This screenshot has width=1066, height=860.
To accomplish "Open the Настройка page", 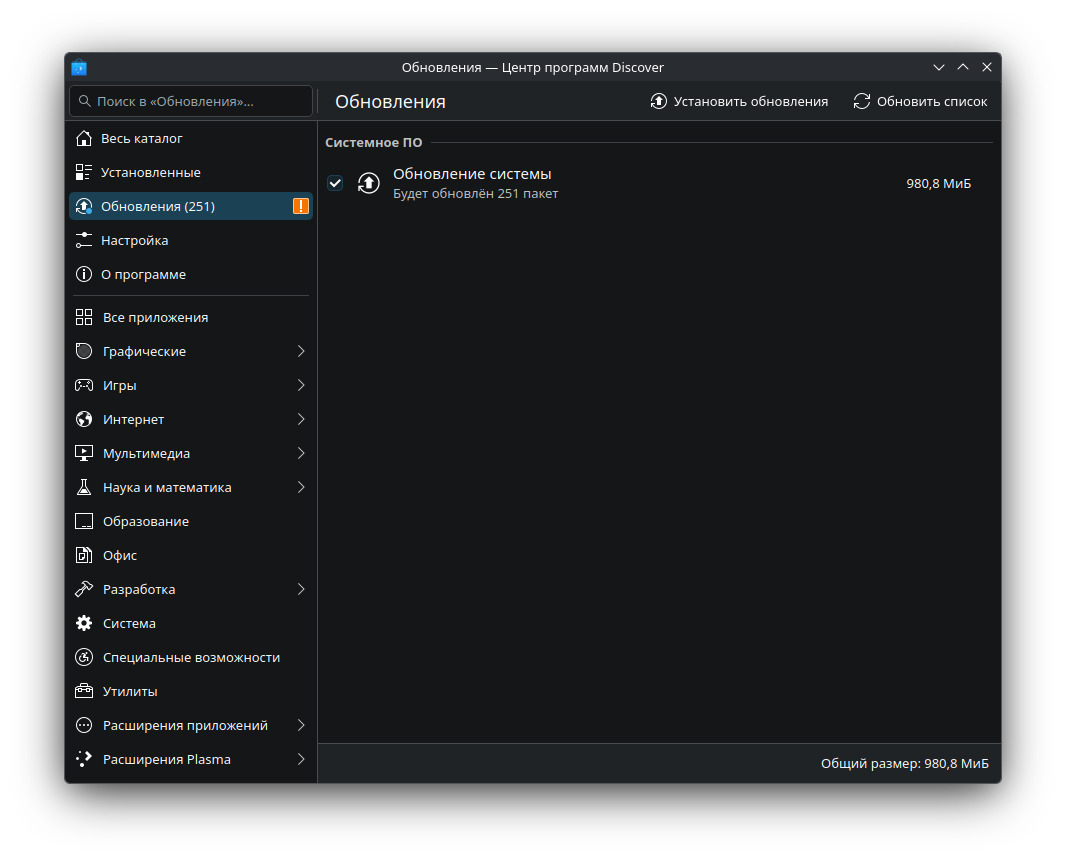I will point(134,240).
